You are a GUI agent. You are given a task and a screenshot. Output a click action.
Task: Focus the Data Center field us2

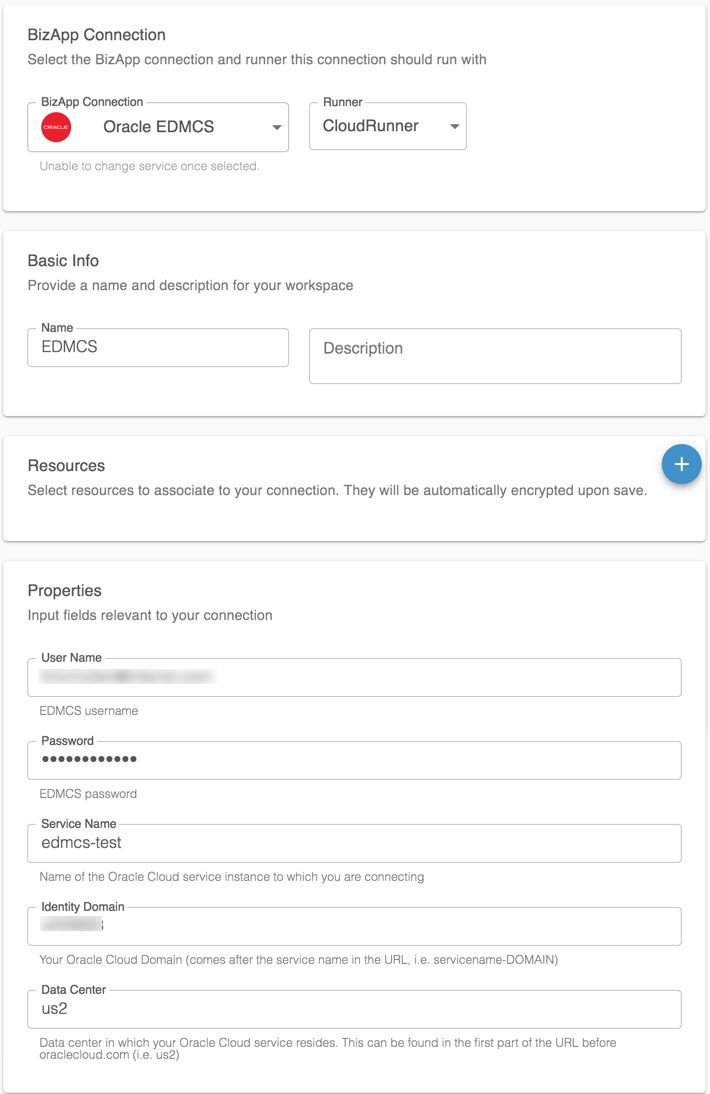(x=354, y=1009)
